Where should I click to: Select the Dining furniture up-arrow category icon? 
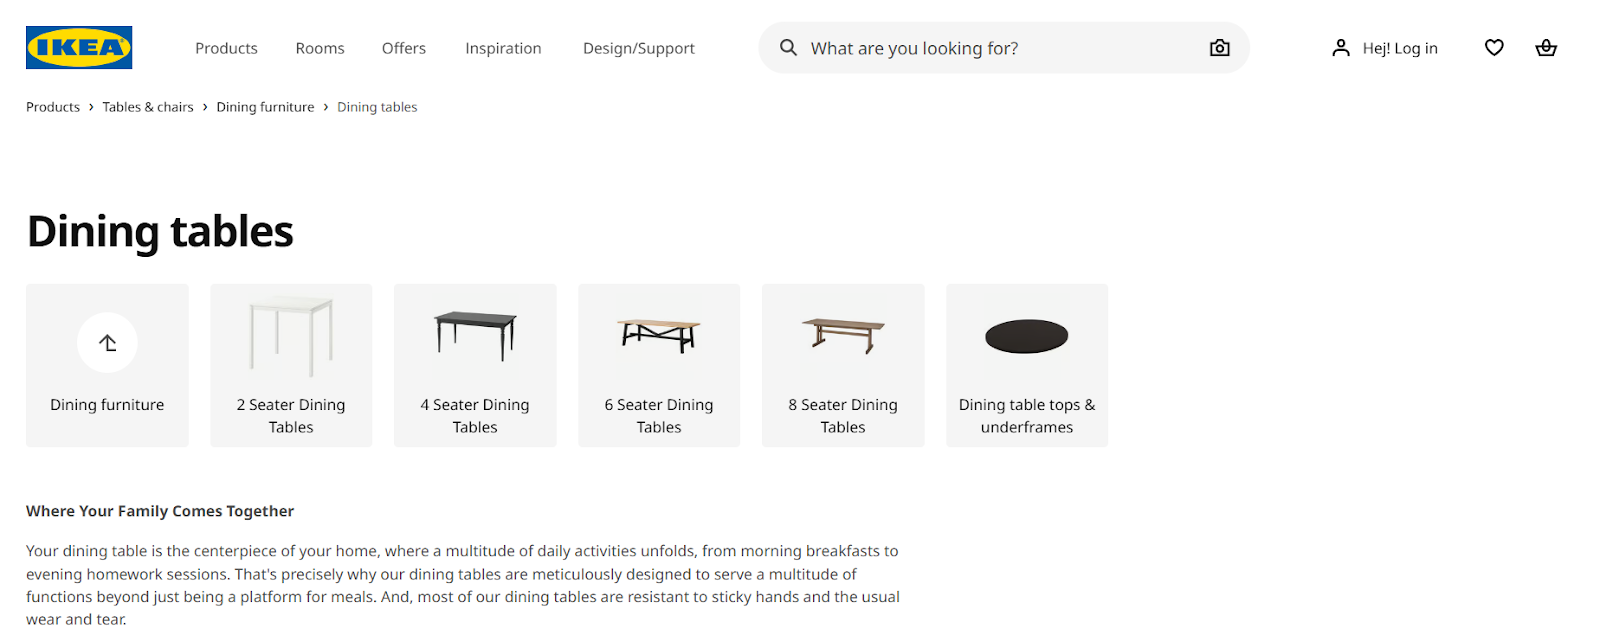click(x=106, y=343)
